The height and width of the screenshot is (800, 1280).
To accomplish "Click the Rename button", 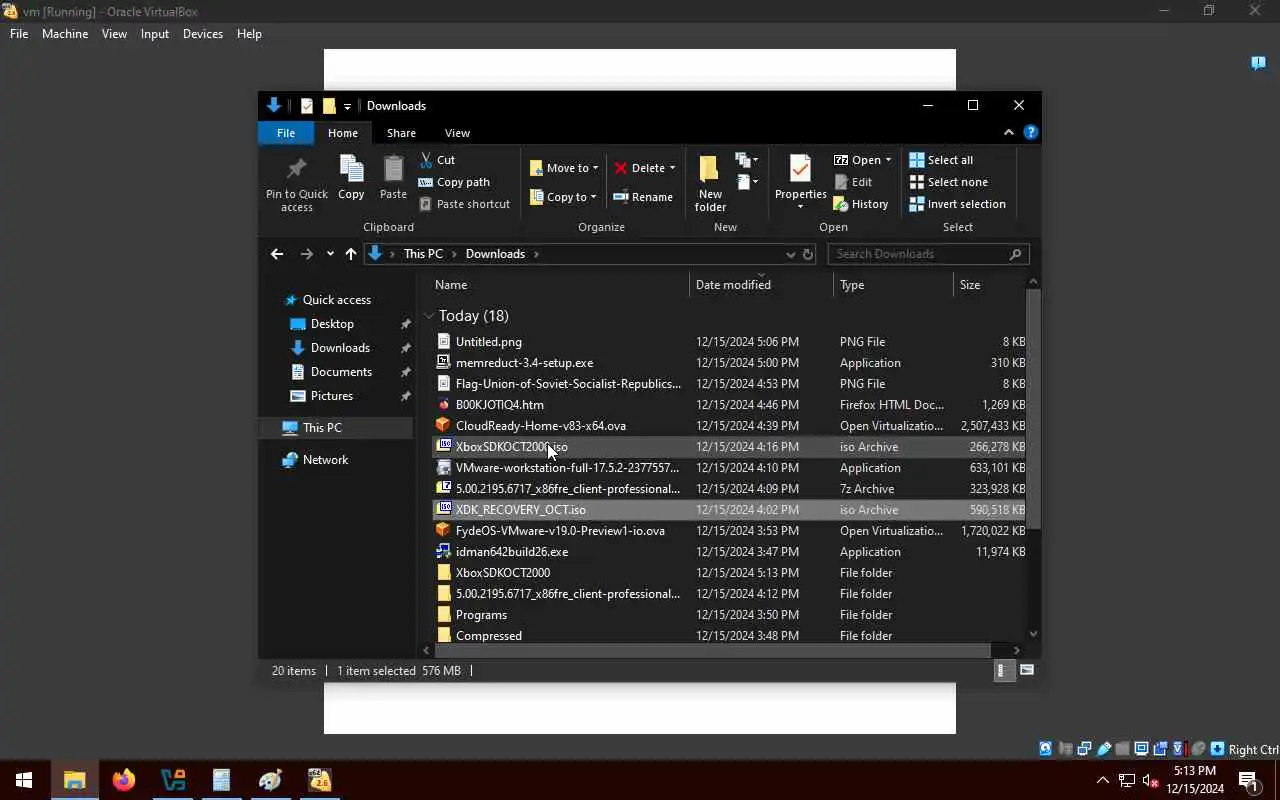I will pos(643,197).
